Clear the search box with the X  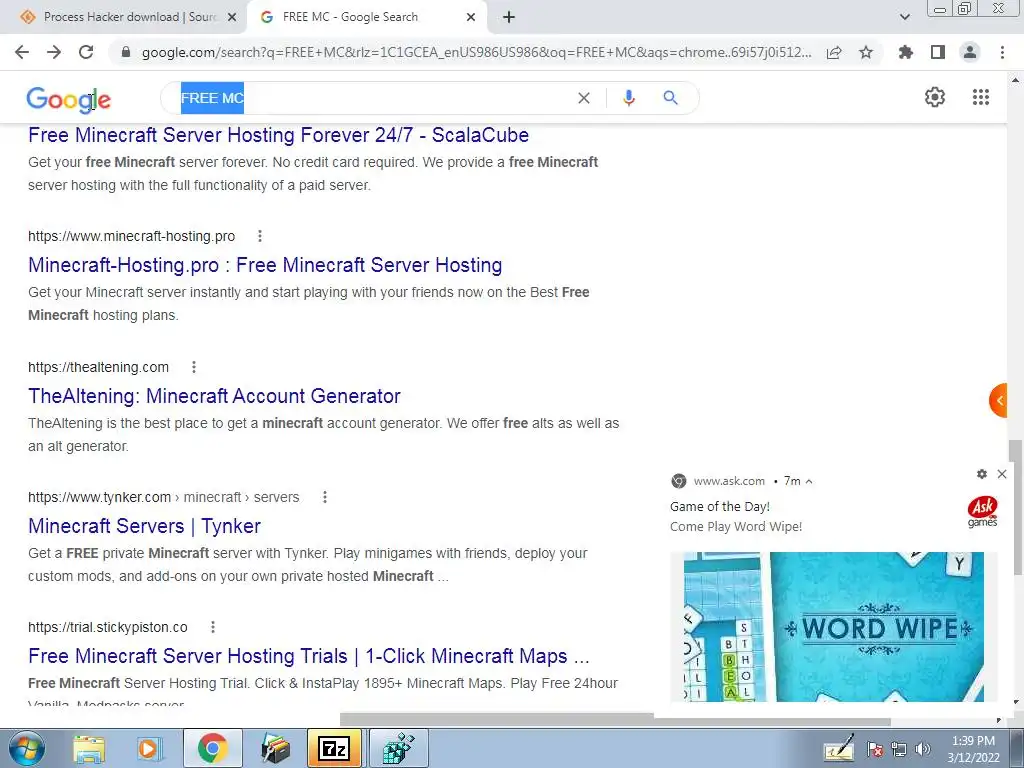coord(584,98)
